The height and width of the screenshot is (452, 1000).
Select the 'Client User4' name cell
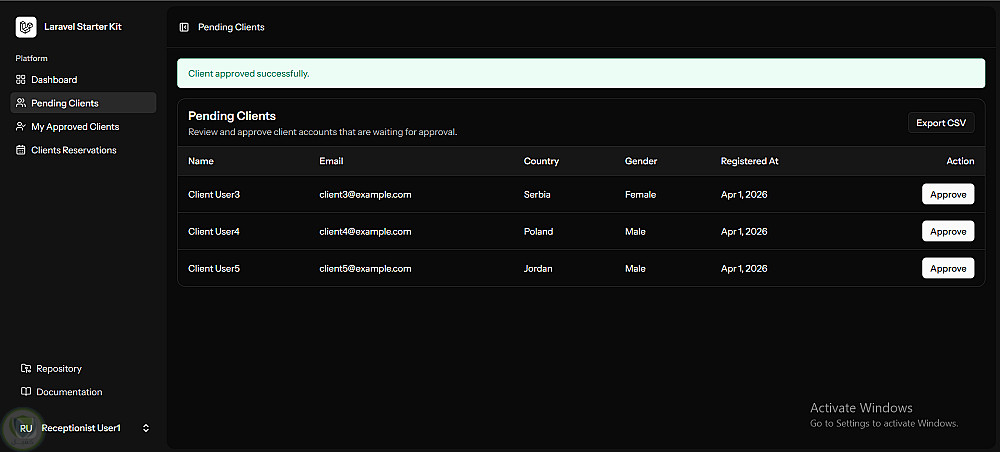click(x=214, y=231)
